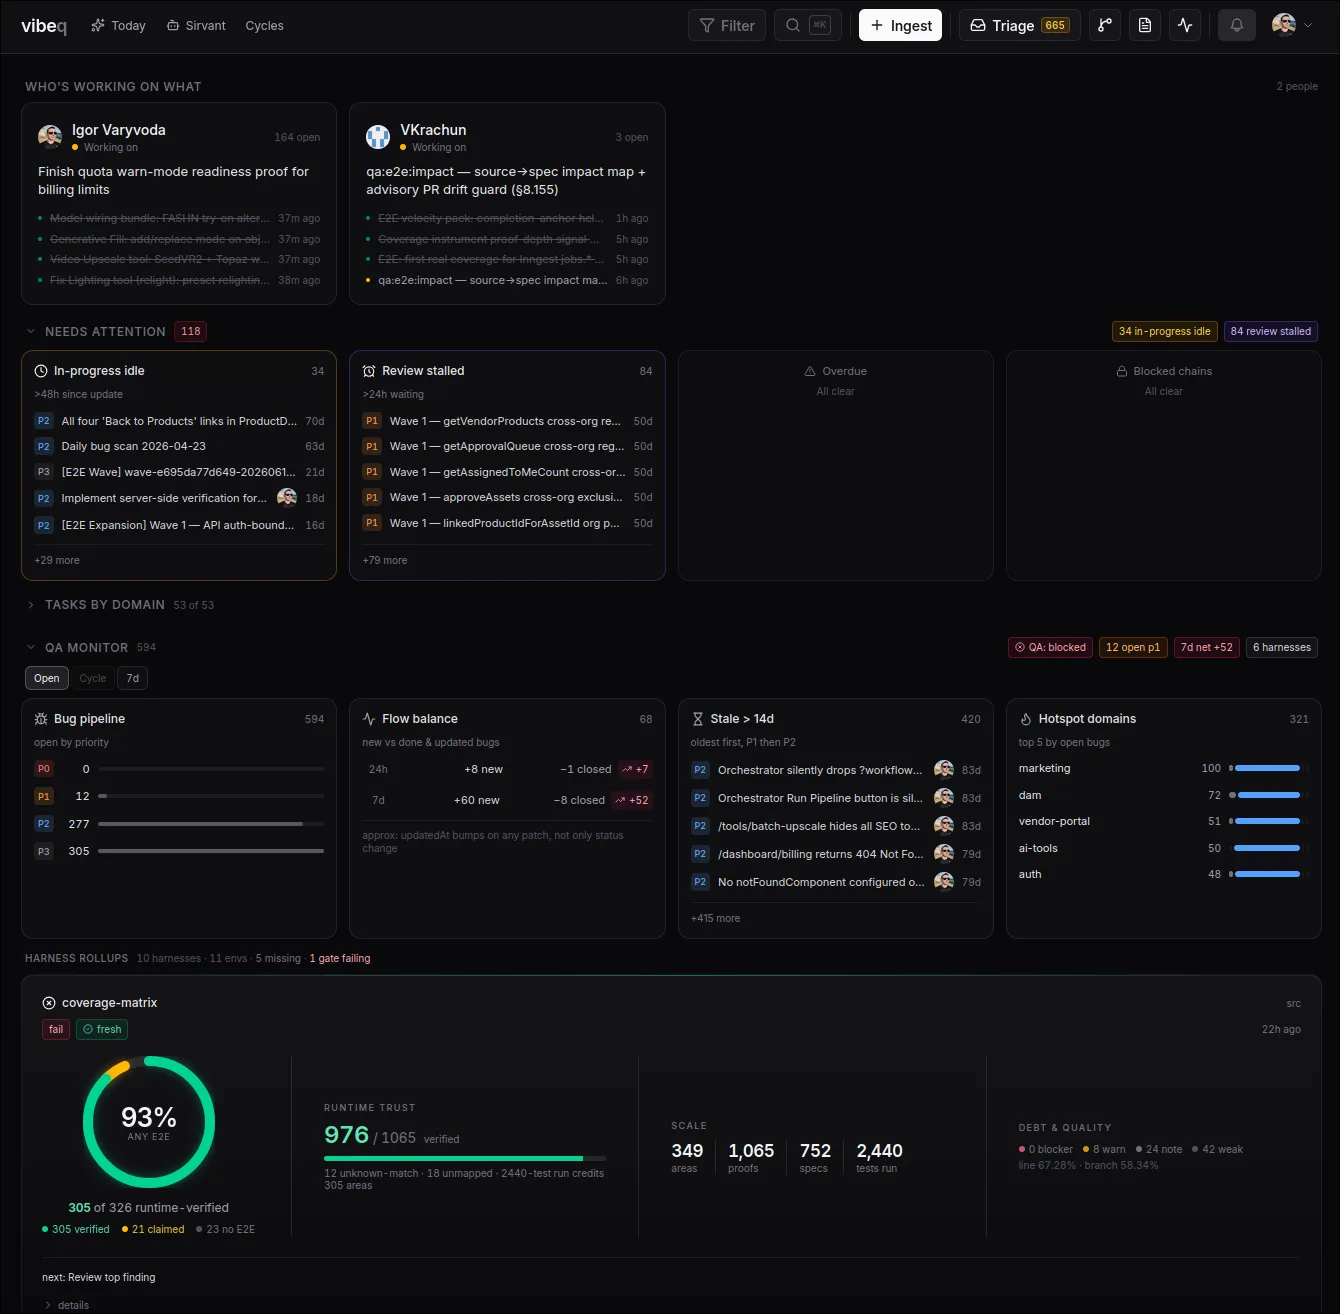Click the 'fail' status tag on coverage-matrix

(56, 1029)
